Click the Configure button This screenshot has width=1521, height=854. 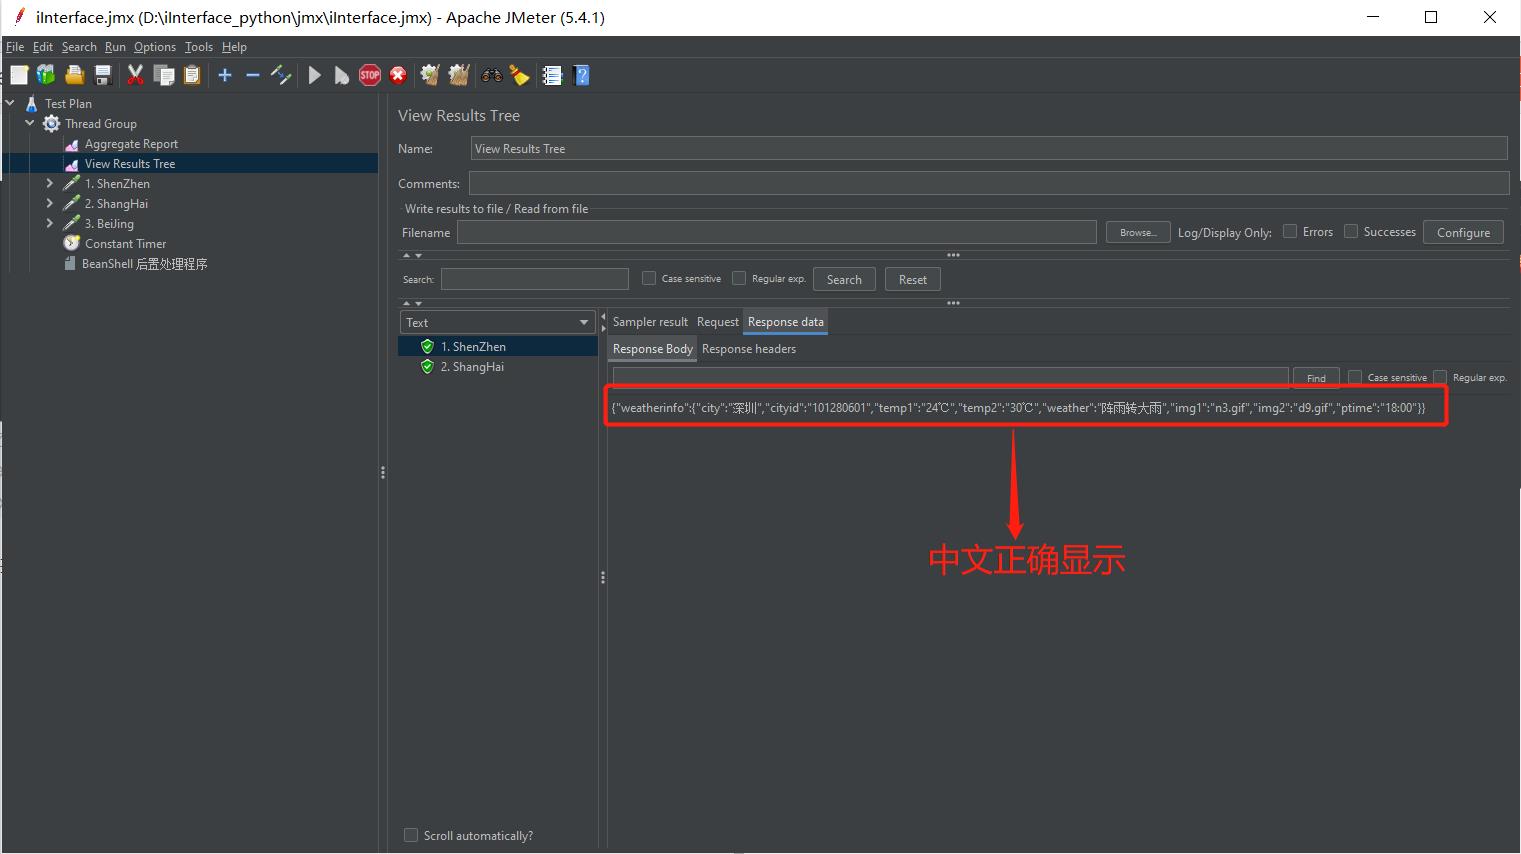[1463, 232]
